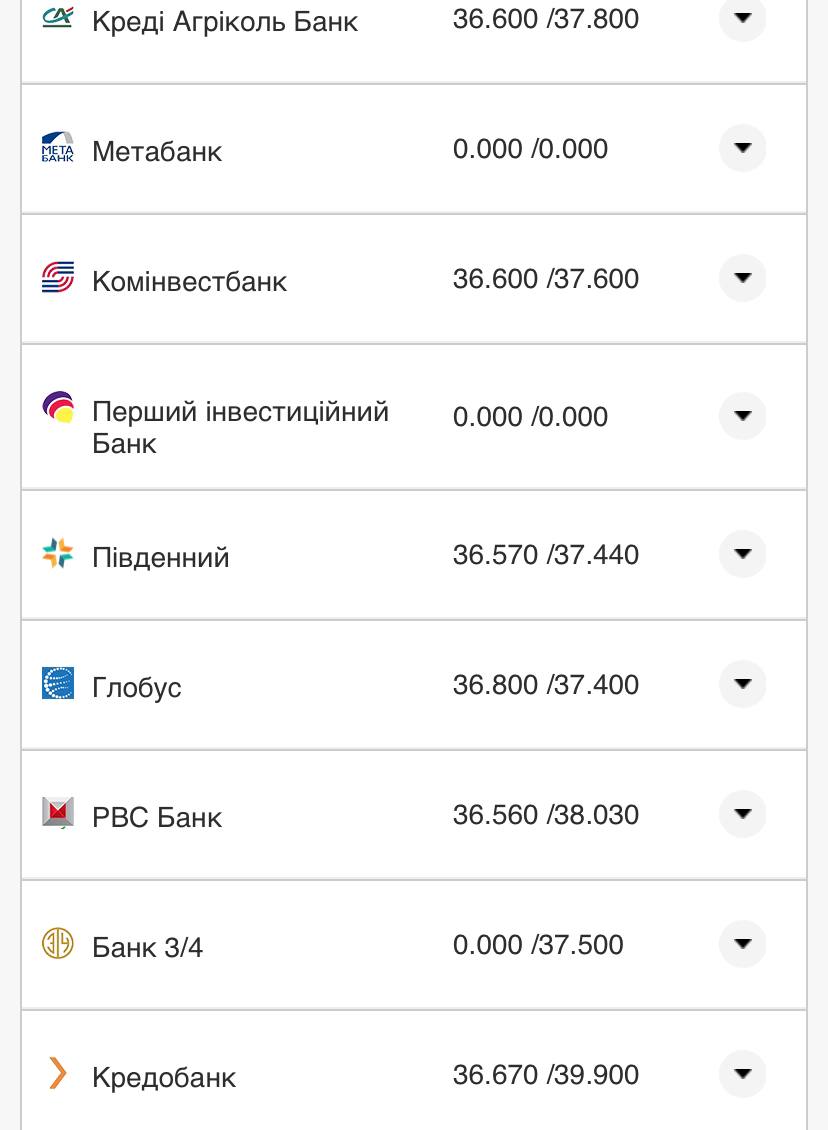Click the Перший інвестиційний Банк logo
The image size is (828, 1130).
(57, 405)
